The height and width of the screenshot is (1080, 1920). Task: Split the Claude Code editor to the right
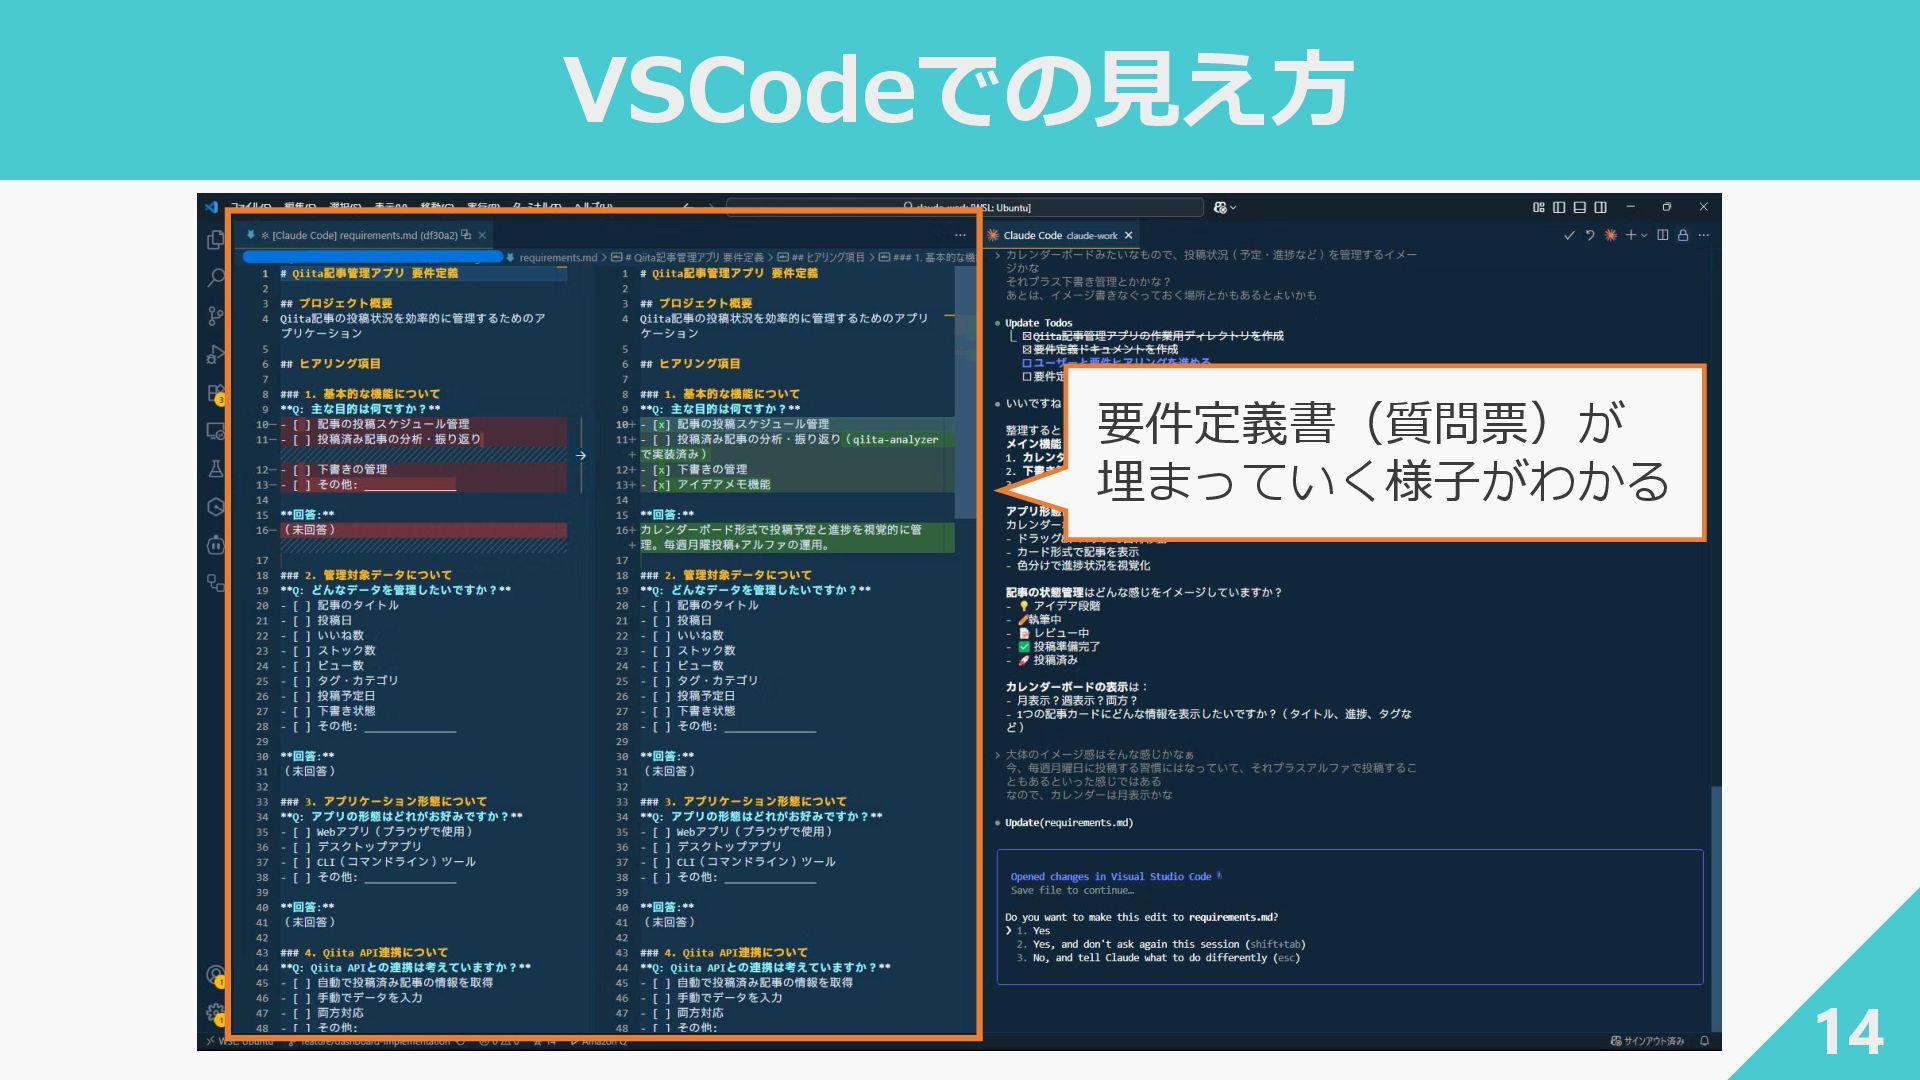tap(1663, 235)
